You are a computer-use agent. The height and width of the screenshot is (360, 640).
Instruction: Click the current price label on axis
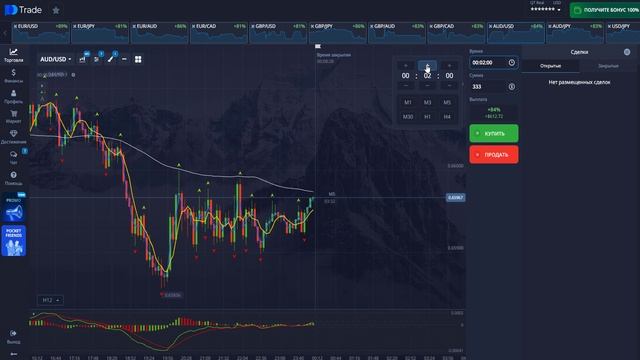coord(455,198)
